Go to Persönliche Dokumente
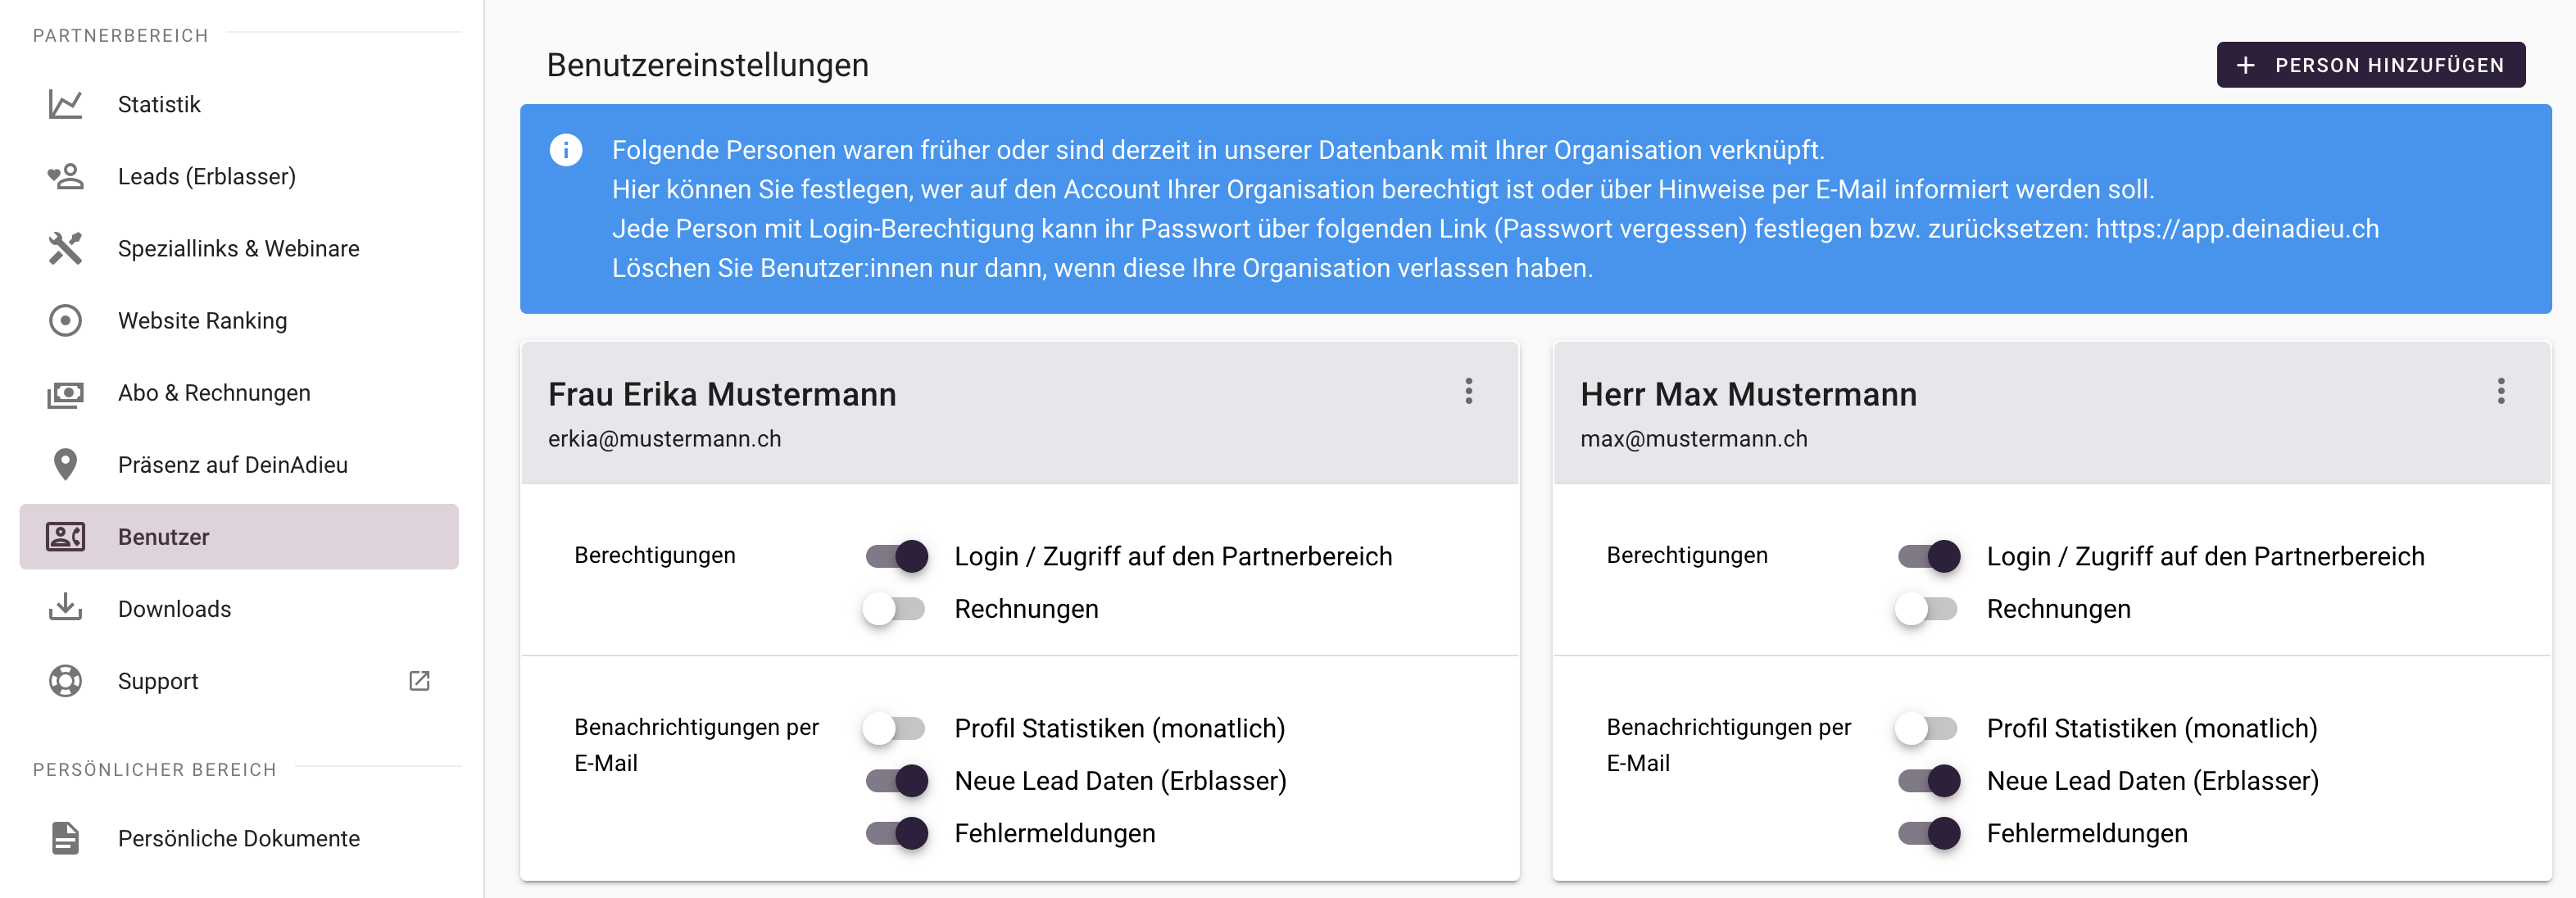Screen dimensions: 2576x898 (x=238, y=838)
